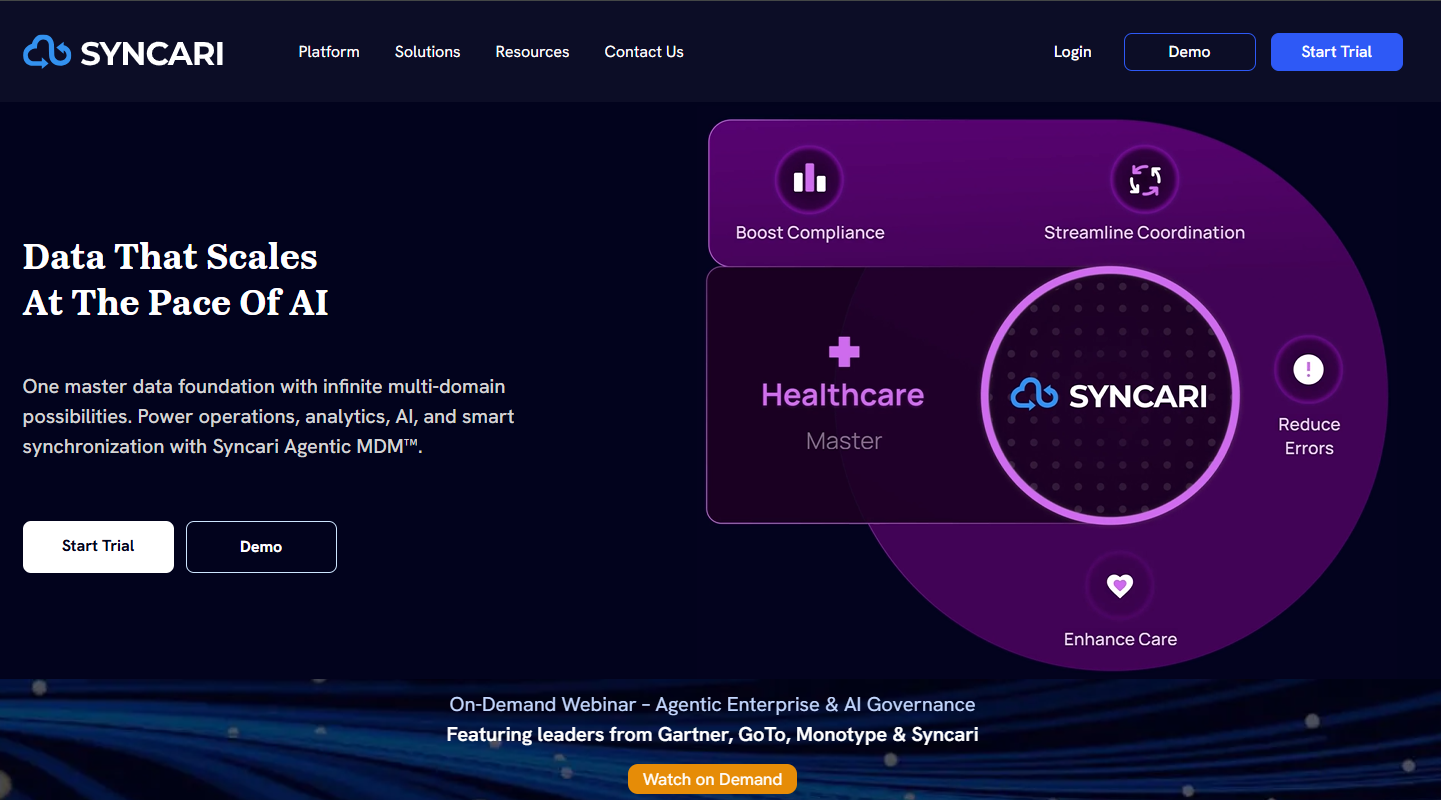Open the Resources menu
This screenshot has height=800, width=1441.
tap(532, 52)
